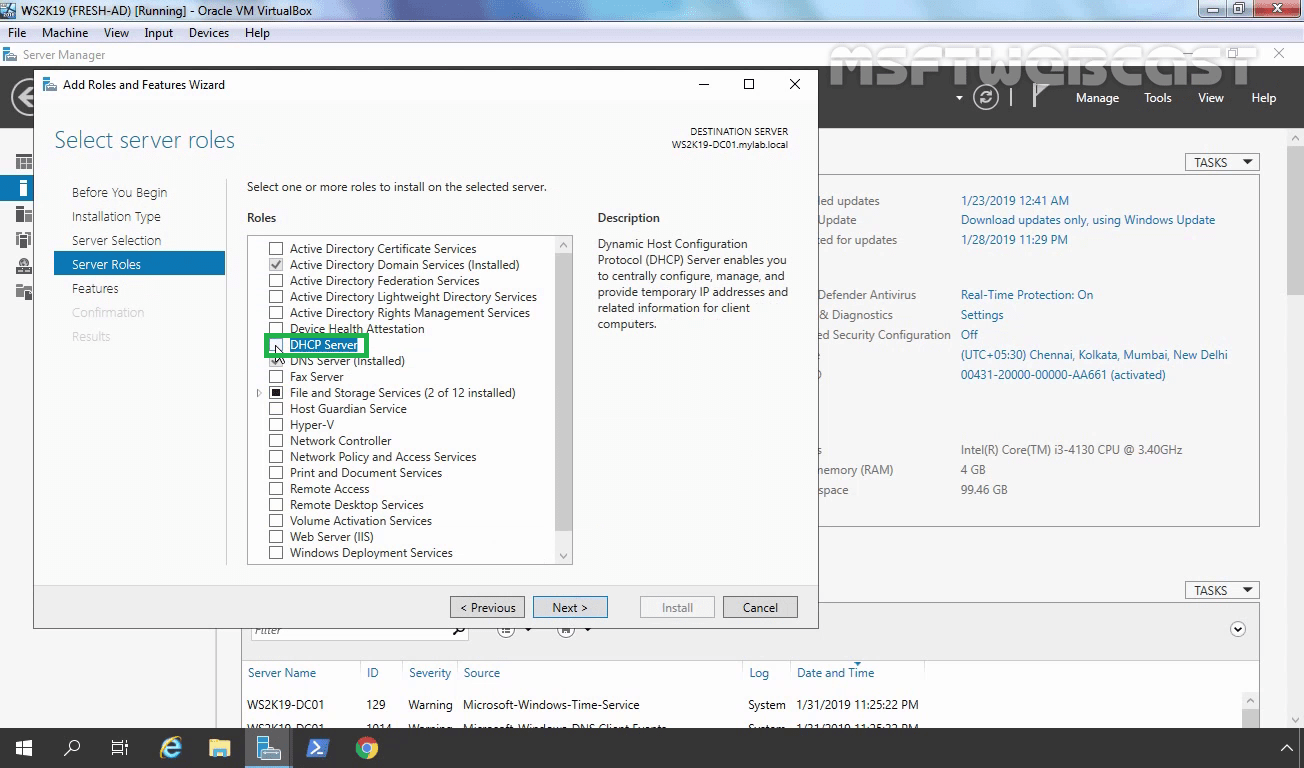Image resolution: width=1304 pixels, height=768 pixels.
Task: Open Server Manager Manage menu
Action: click(x=1097, y=98)
